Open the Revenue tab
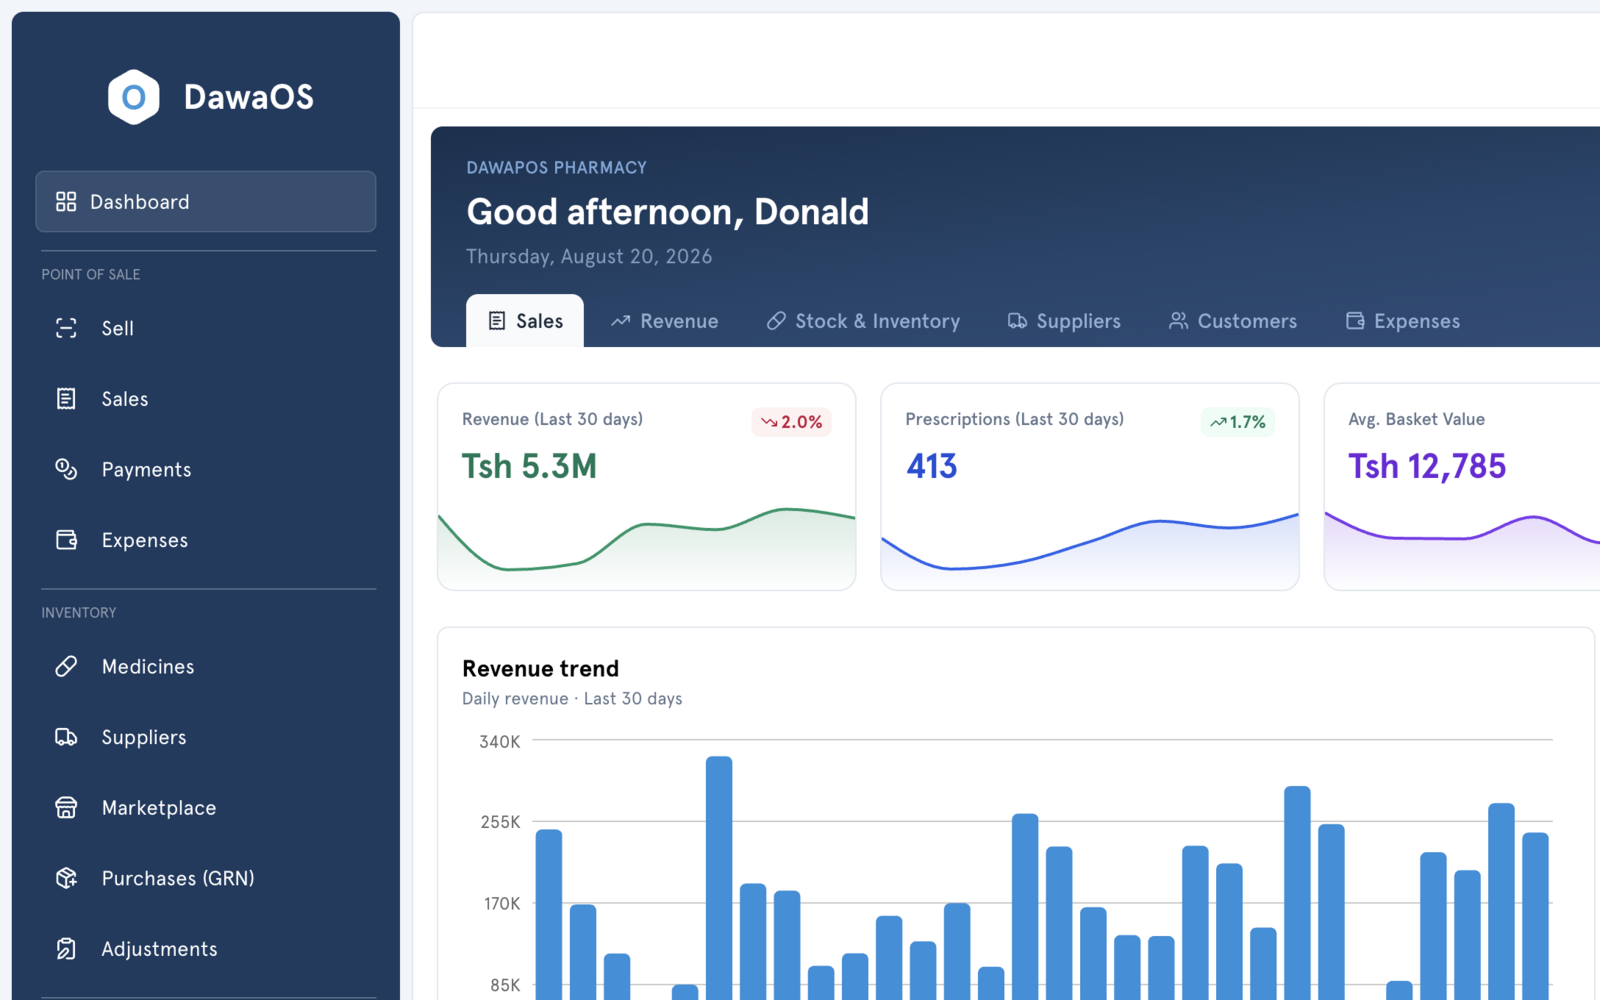Screen dimensions: 1600x1000 click(665, 321)
